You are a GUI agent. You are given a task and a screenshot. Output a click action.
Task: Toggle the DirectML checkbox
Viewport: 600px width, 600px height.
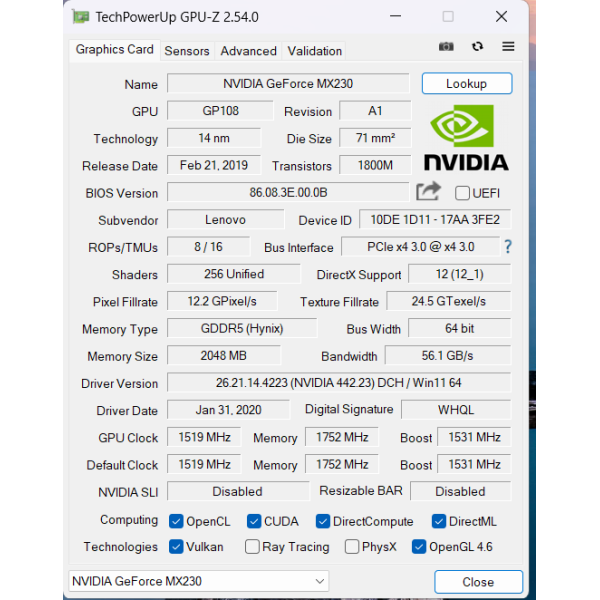click(439, 521)
